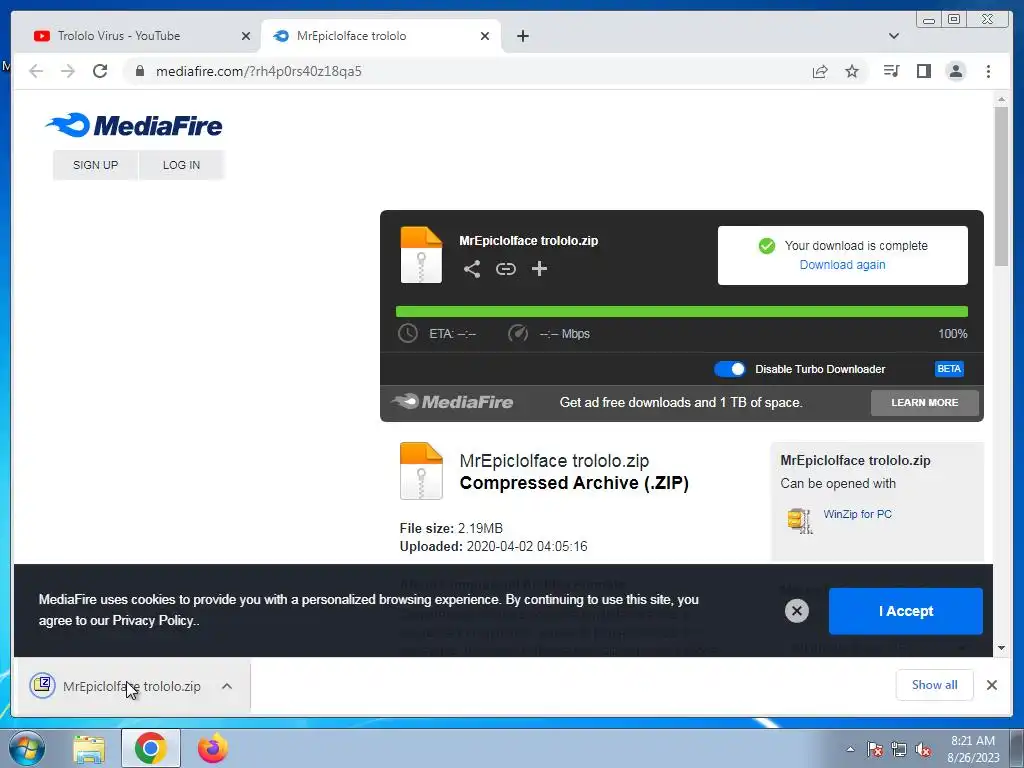Open the Chrome profile avatar
The width and height of the screenshot is (1024, 768).
pyautogui.click(x=955, y=71)
